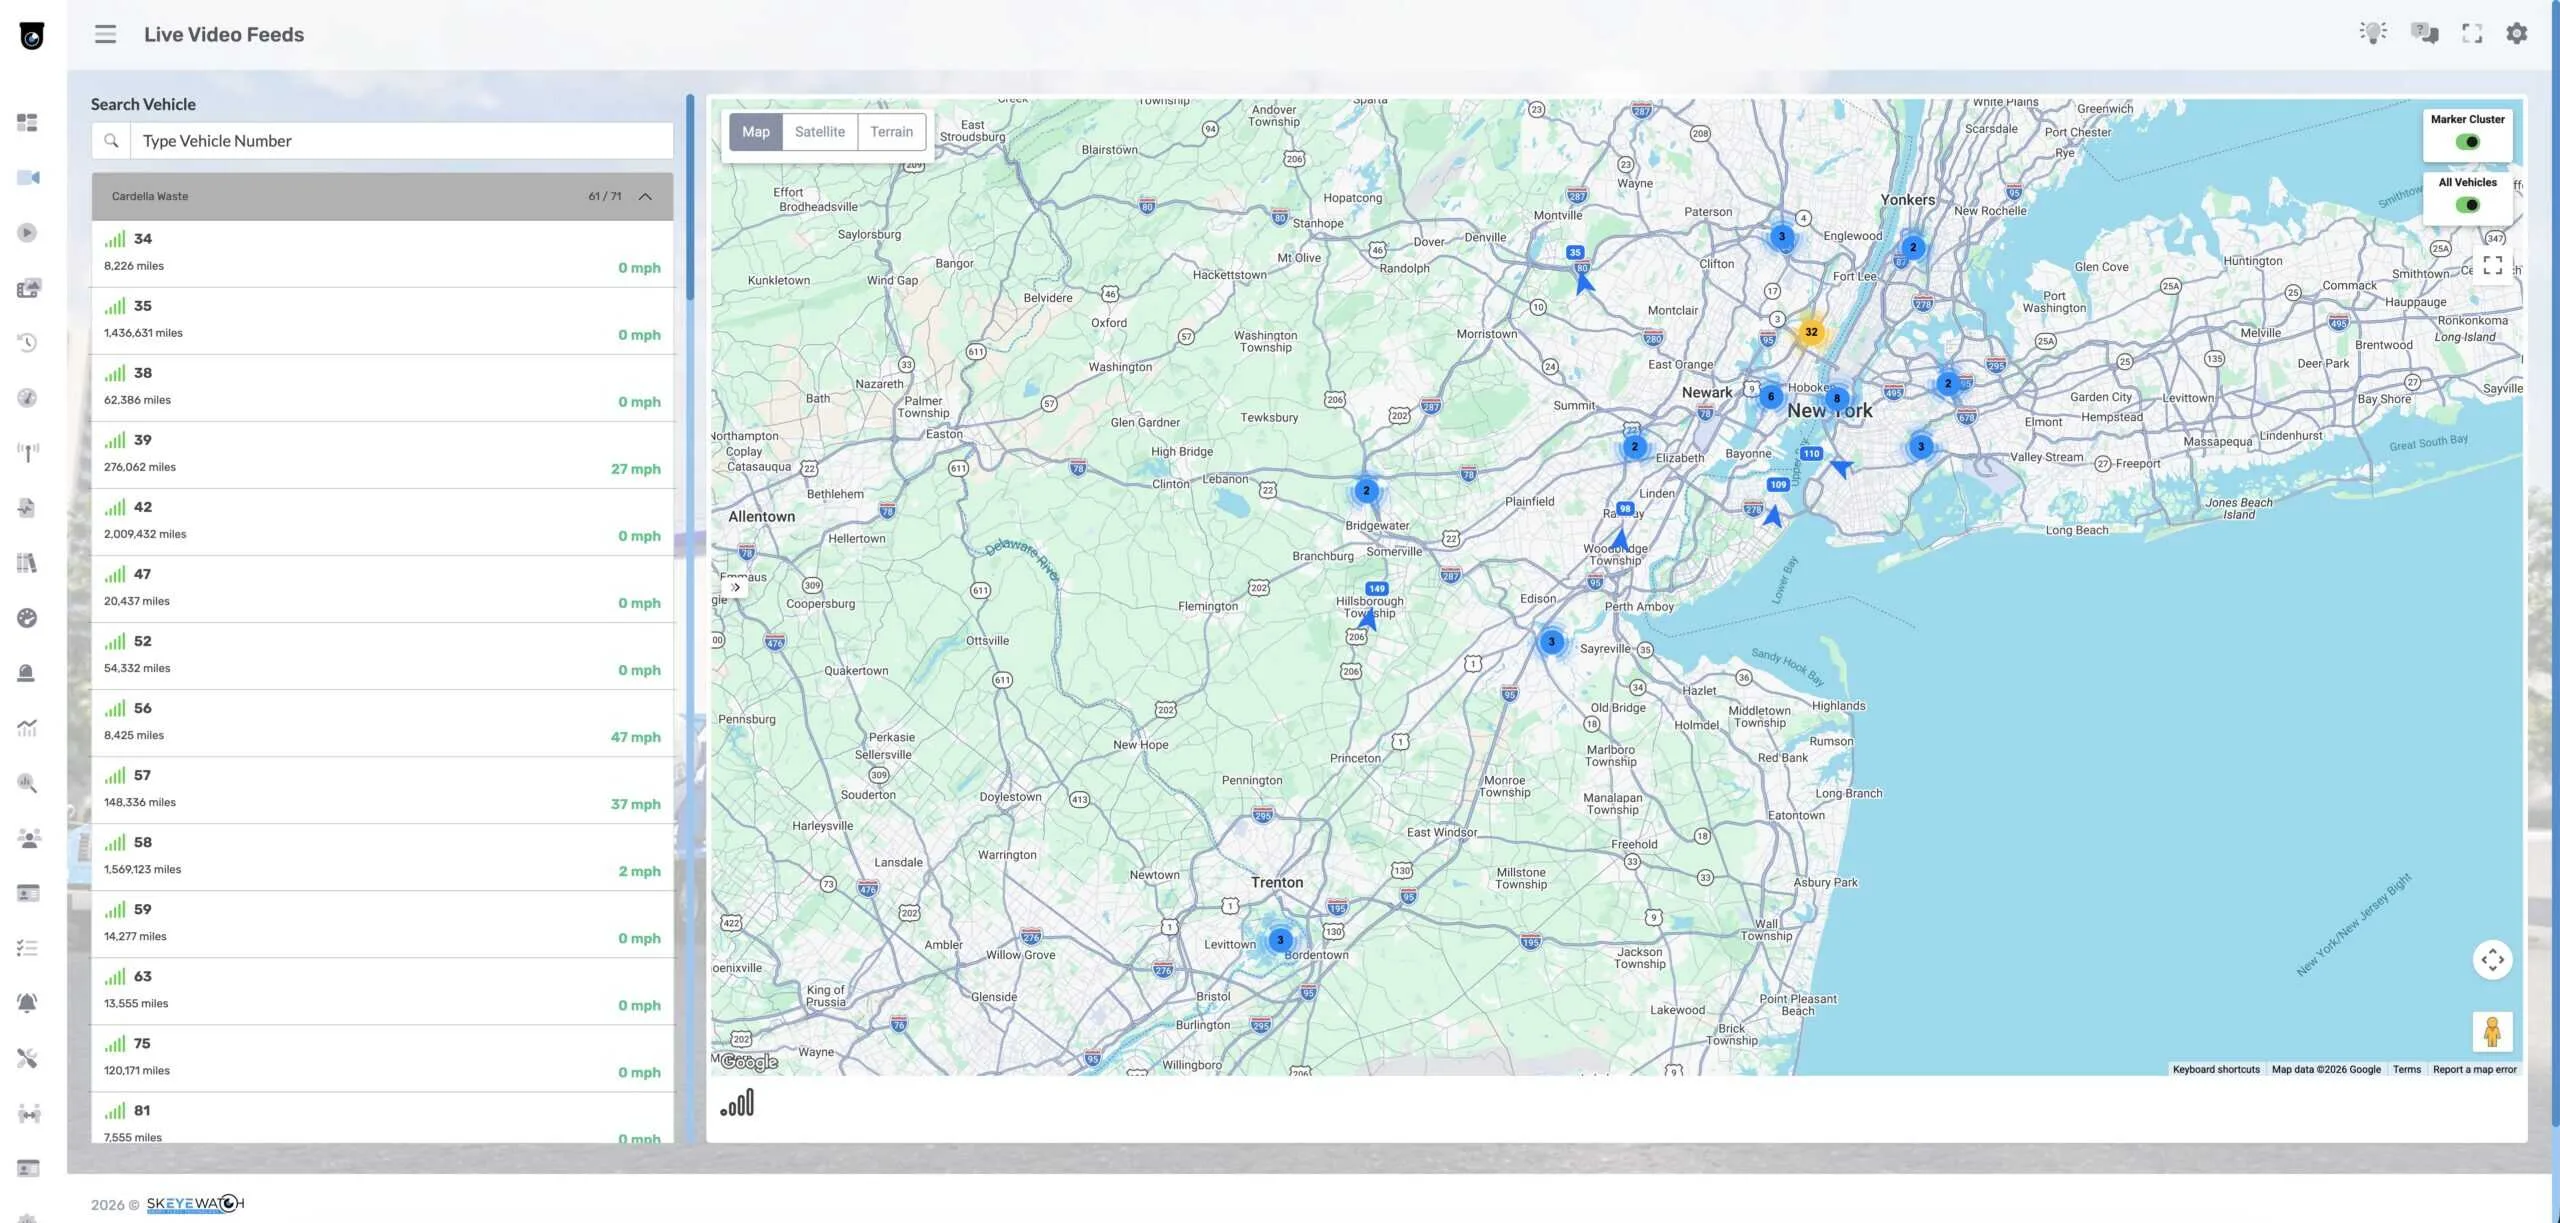Select vehicle 52 in the list
Viewport: 2560px width, 1223px height.
(x=382, y=655)
